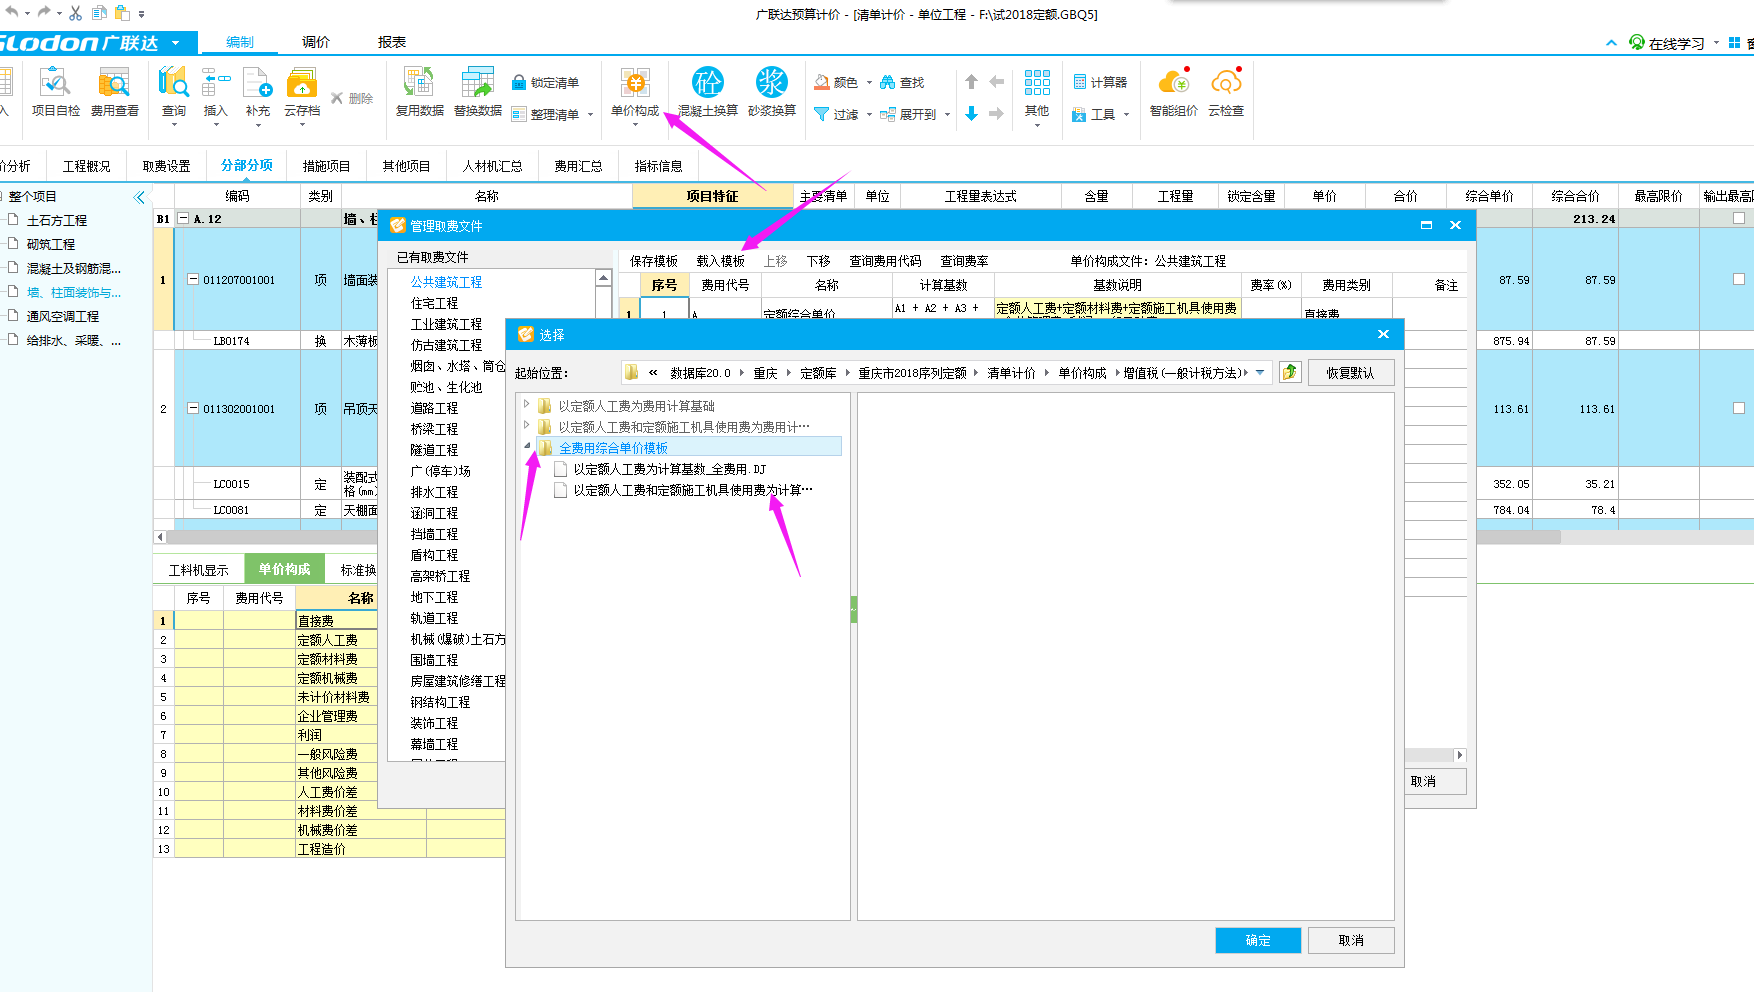The width and height of the screenshot is (1754, 992).
Task: Click 确定 in the 选择 dialog
Action: click(x=1258, y=940)
